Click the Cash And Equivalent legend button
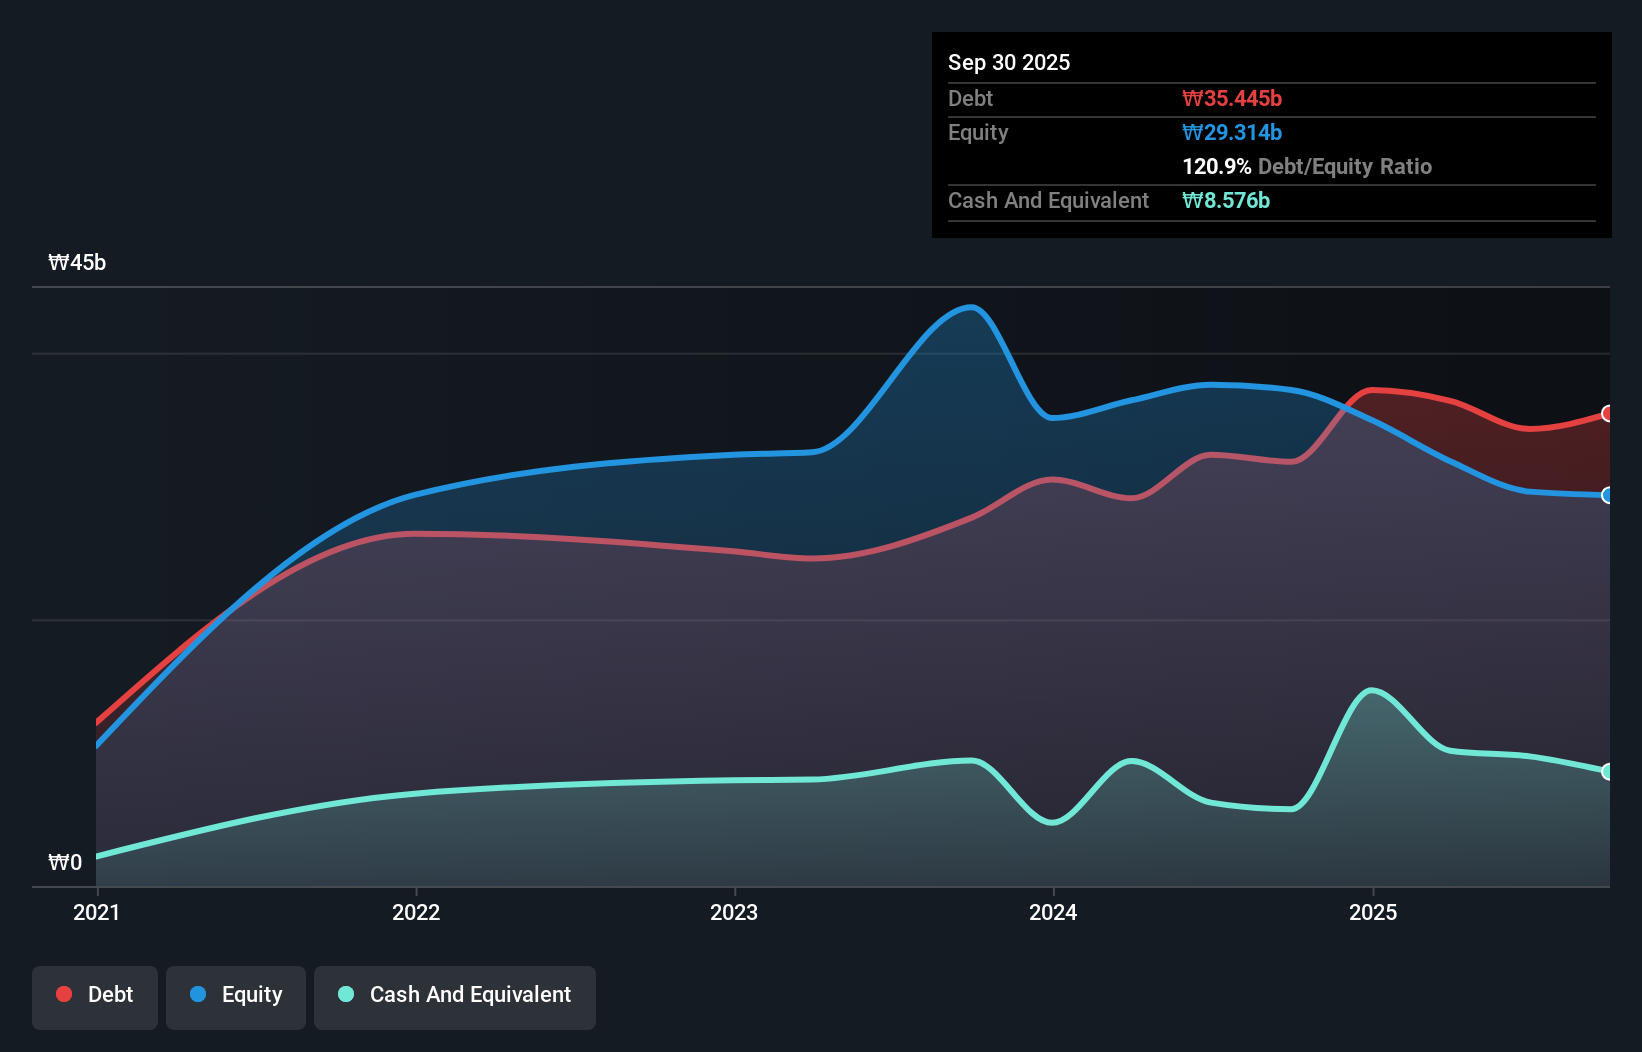 click(x=470, y=994)
